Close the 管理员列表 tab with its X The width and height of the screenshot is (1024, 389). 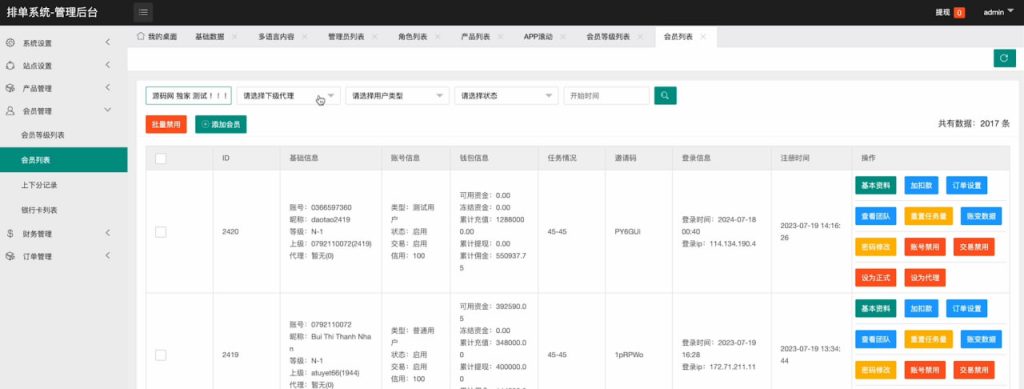coord(375,37)
